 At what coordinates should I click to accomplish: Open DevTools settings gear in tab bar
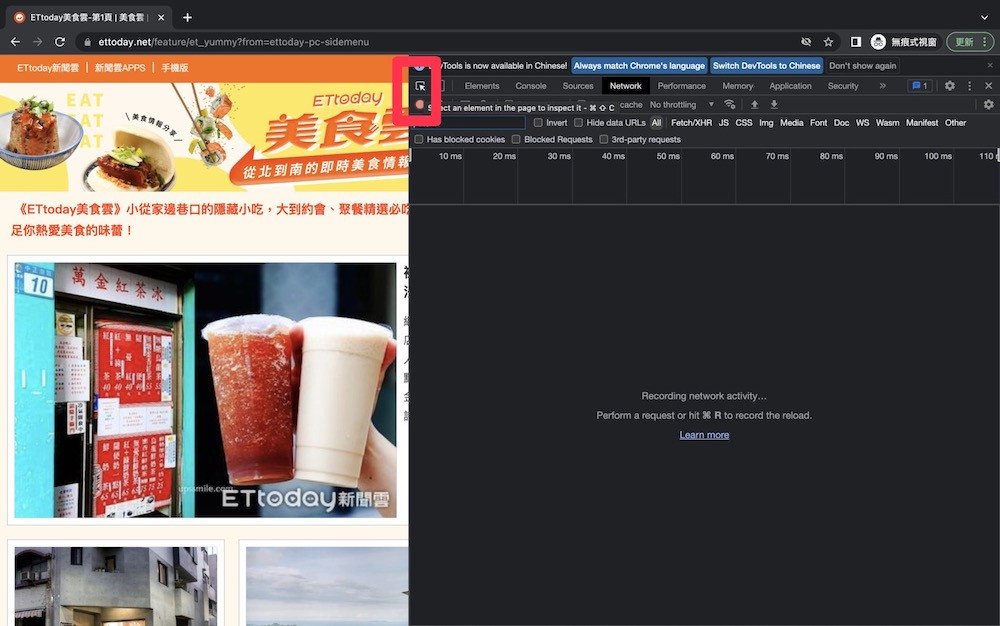pyautogui.click(x=950, y=85)
